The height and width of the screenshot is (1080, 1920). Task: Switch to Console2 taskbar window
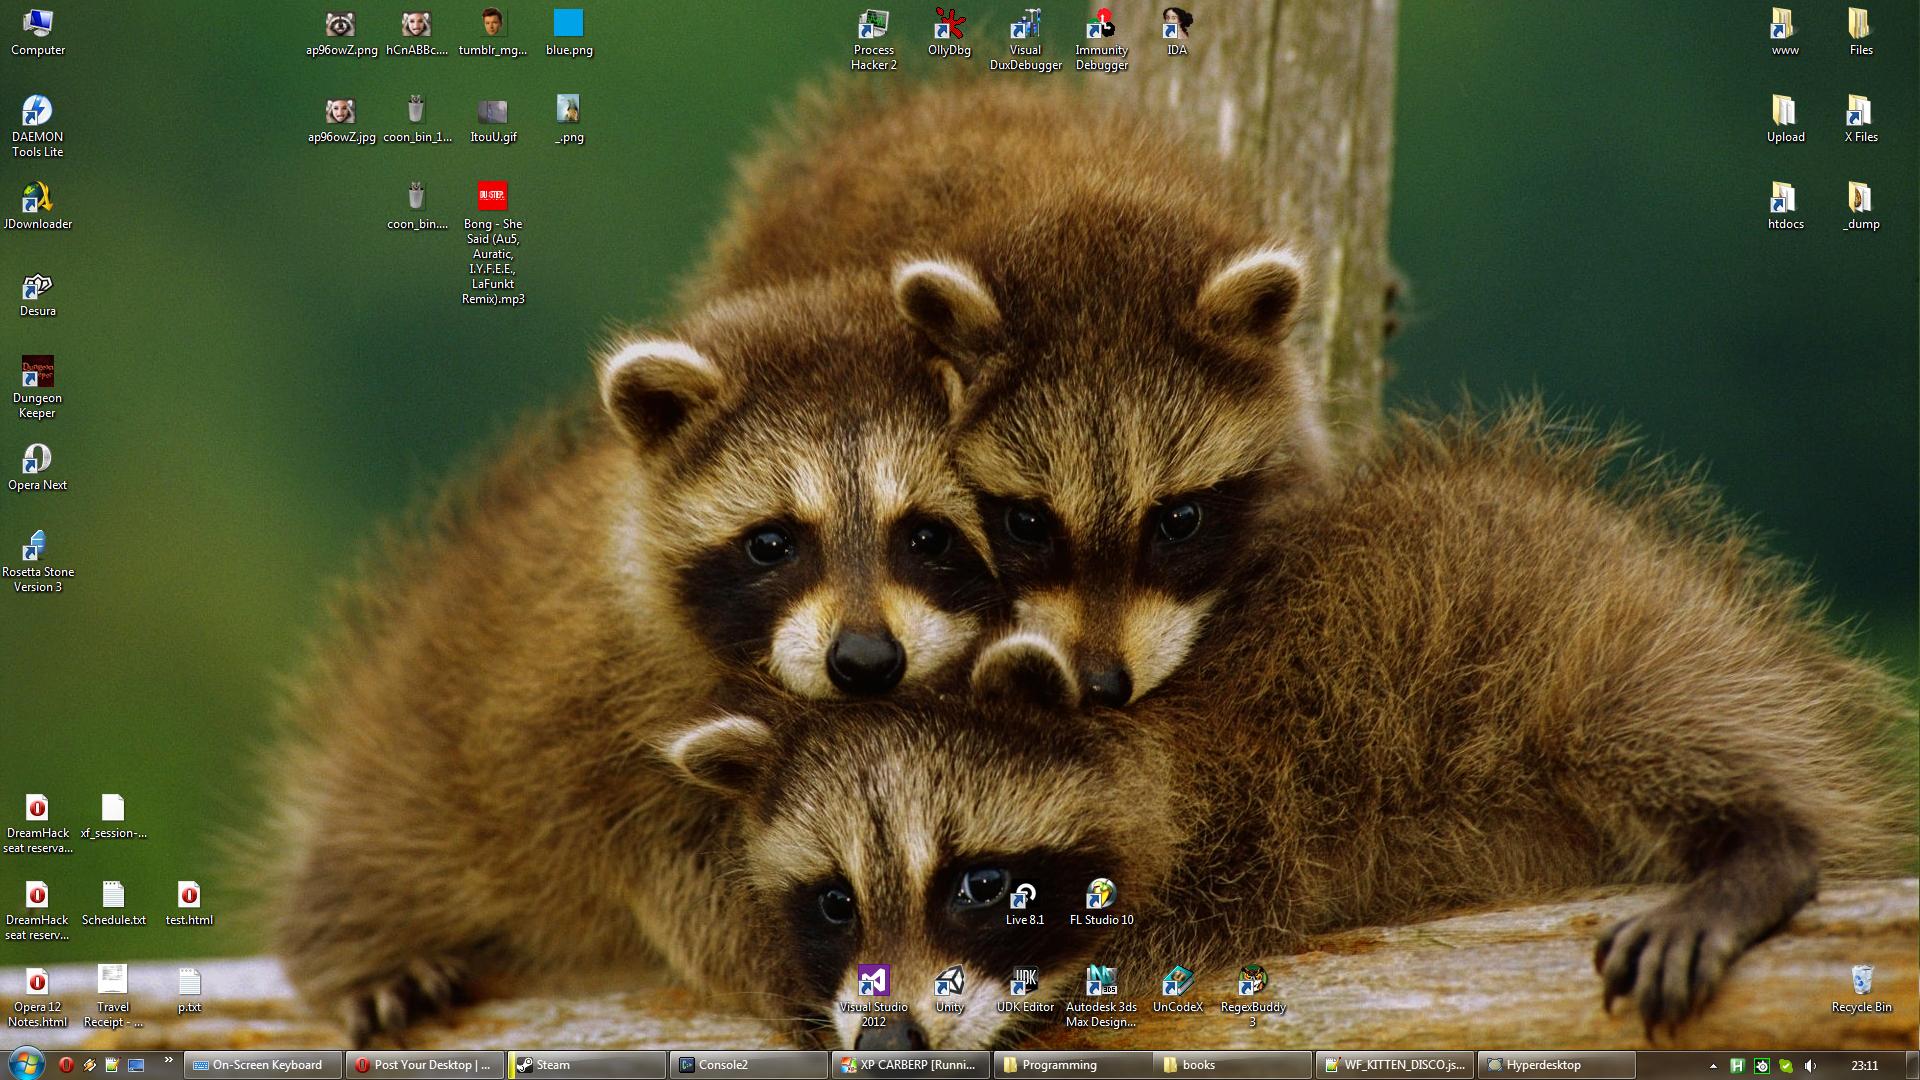pyautogui.click(x=749, y=1065)
